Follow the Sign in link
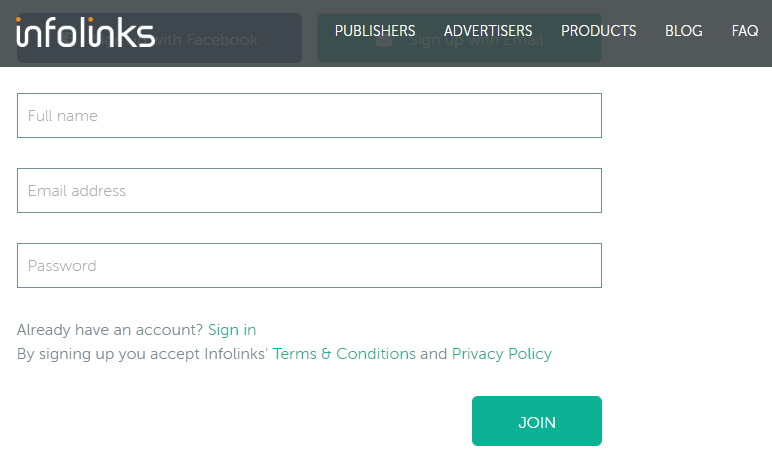Screen dimensions: 772x459 pos(232,330)
